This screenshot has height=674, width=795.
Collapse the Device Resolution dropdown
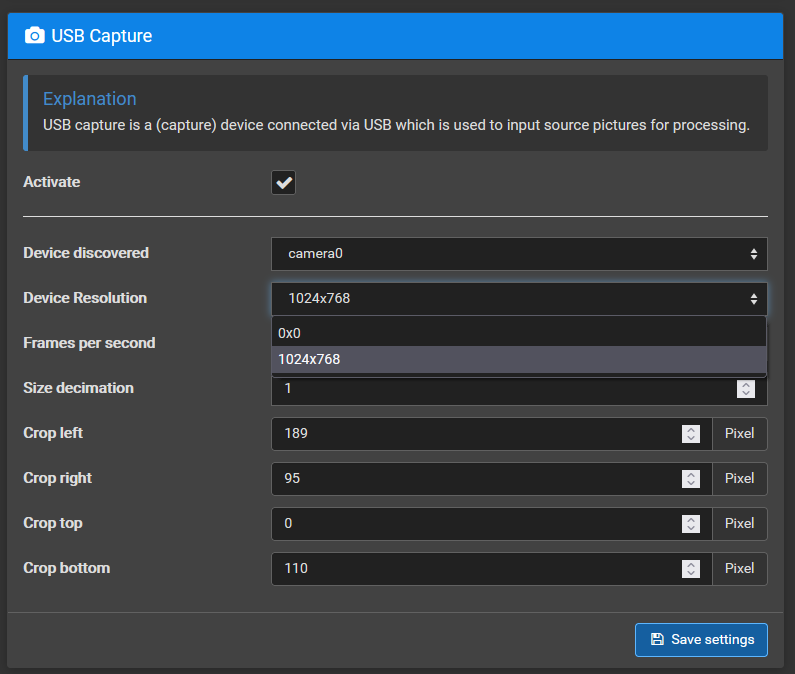(519, 299)
